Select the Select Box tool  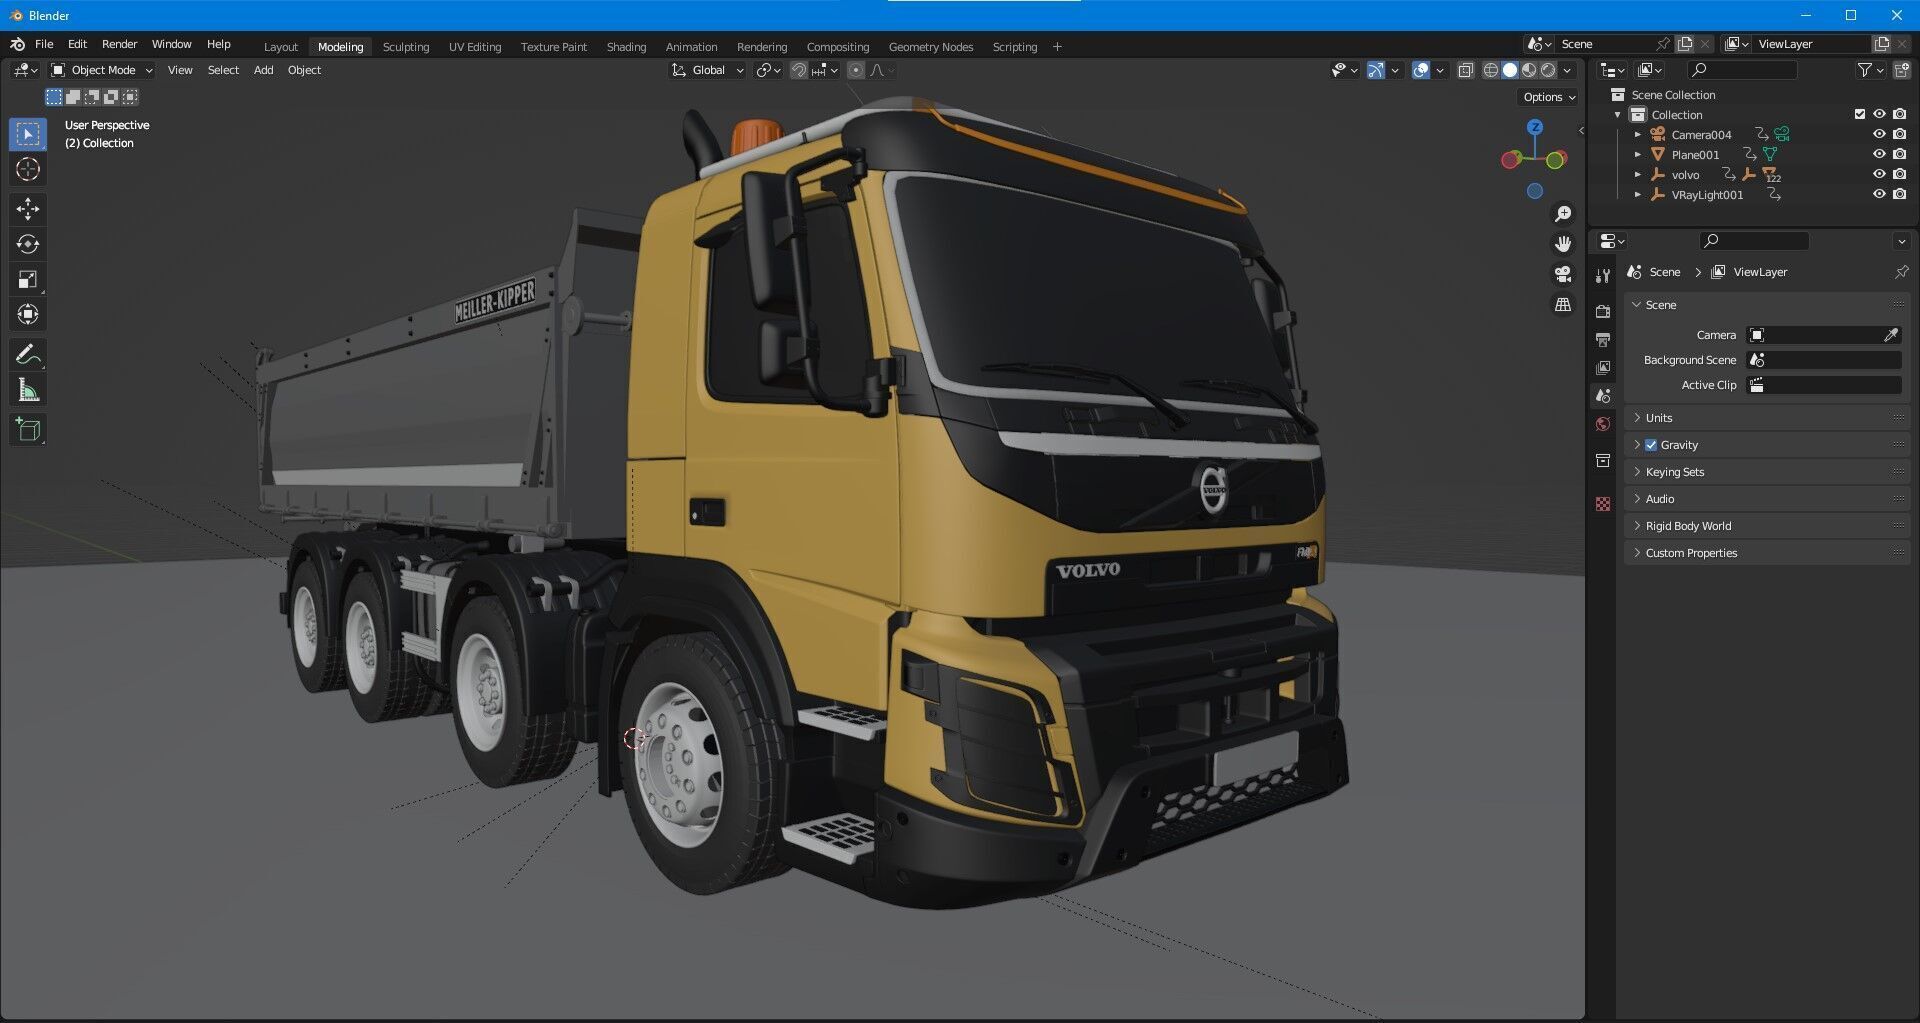click(28, 134)
